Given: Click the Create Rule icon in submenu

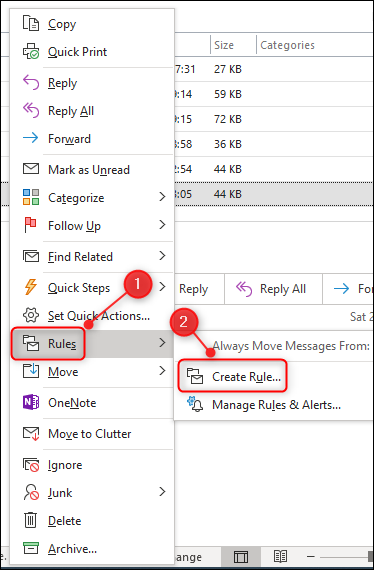Looking at the screenshot, I should tap(195, 377).
